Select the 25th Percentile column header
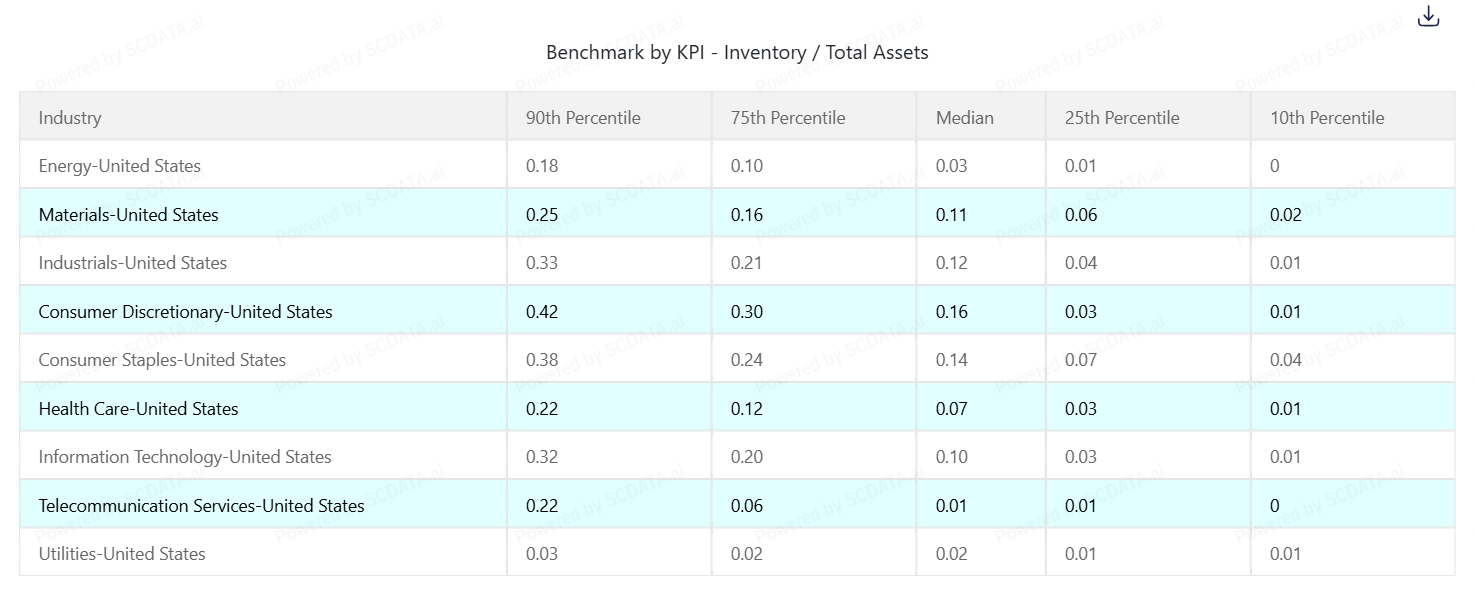 tap(1122, 117)
